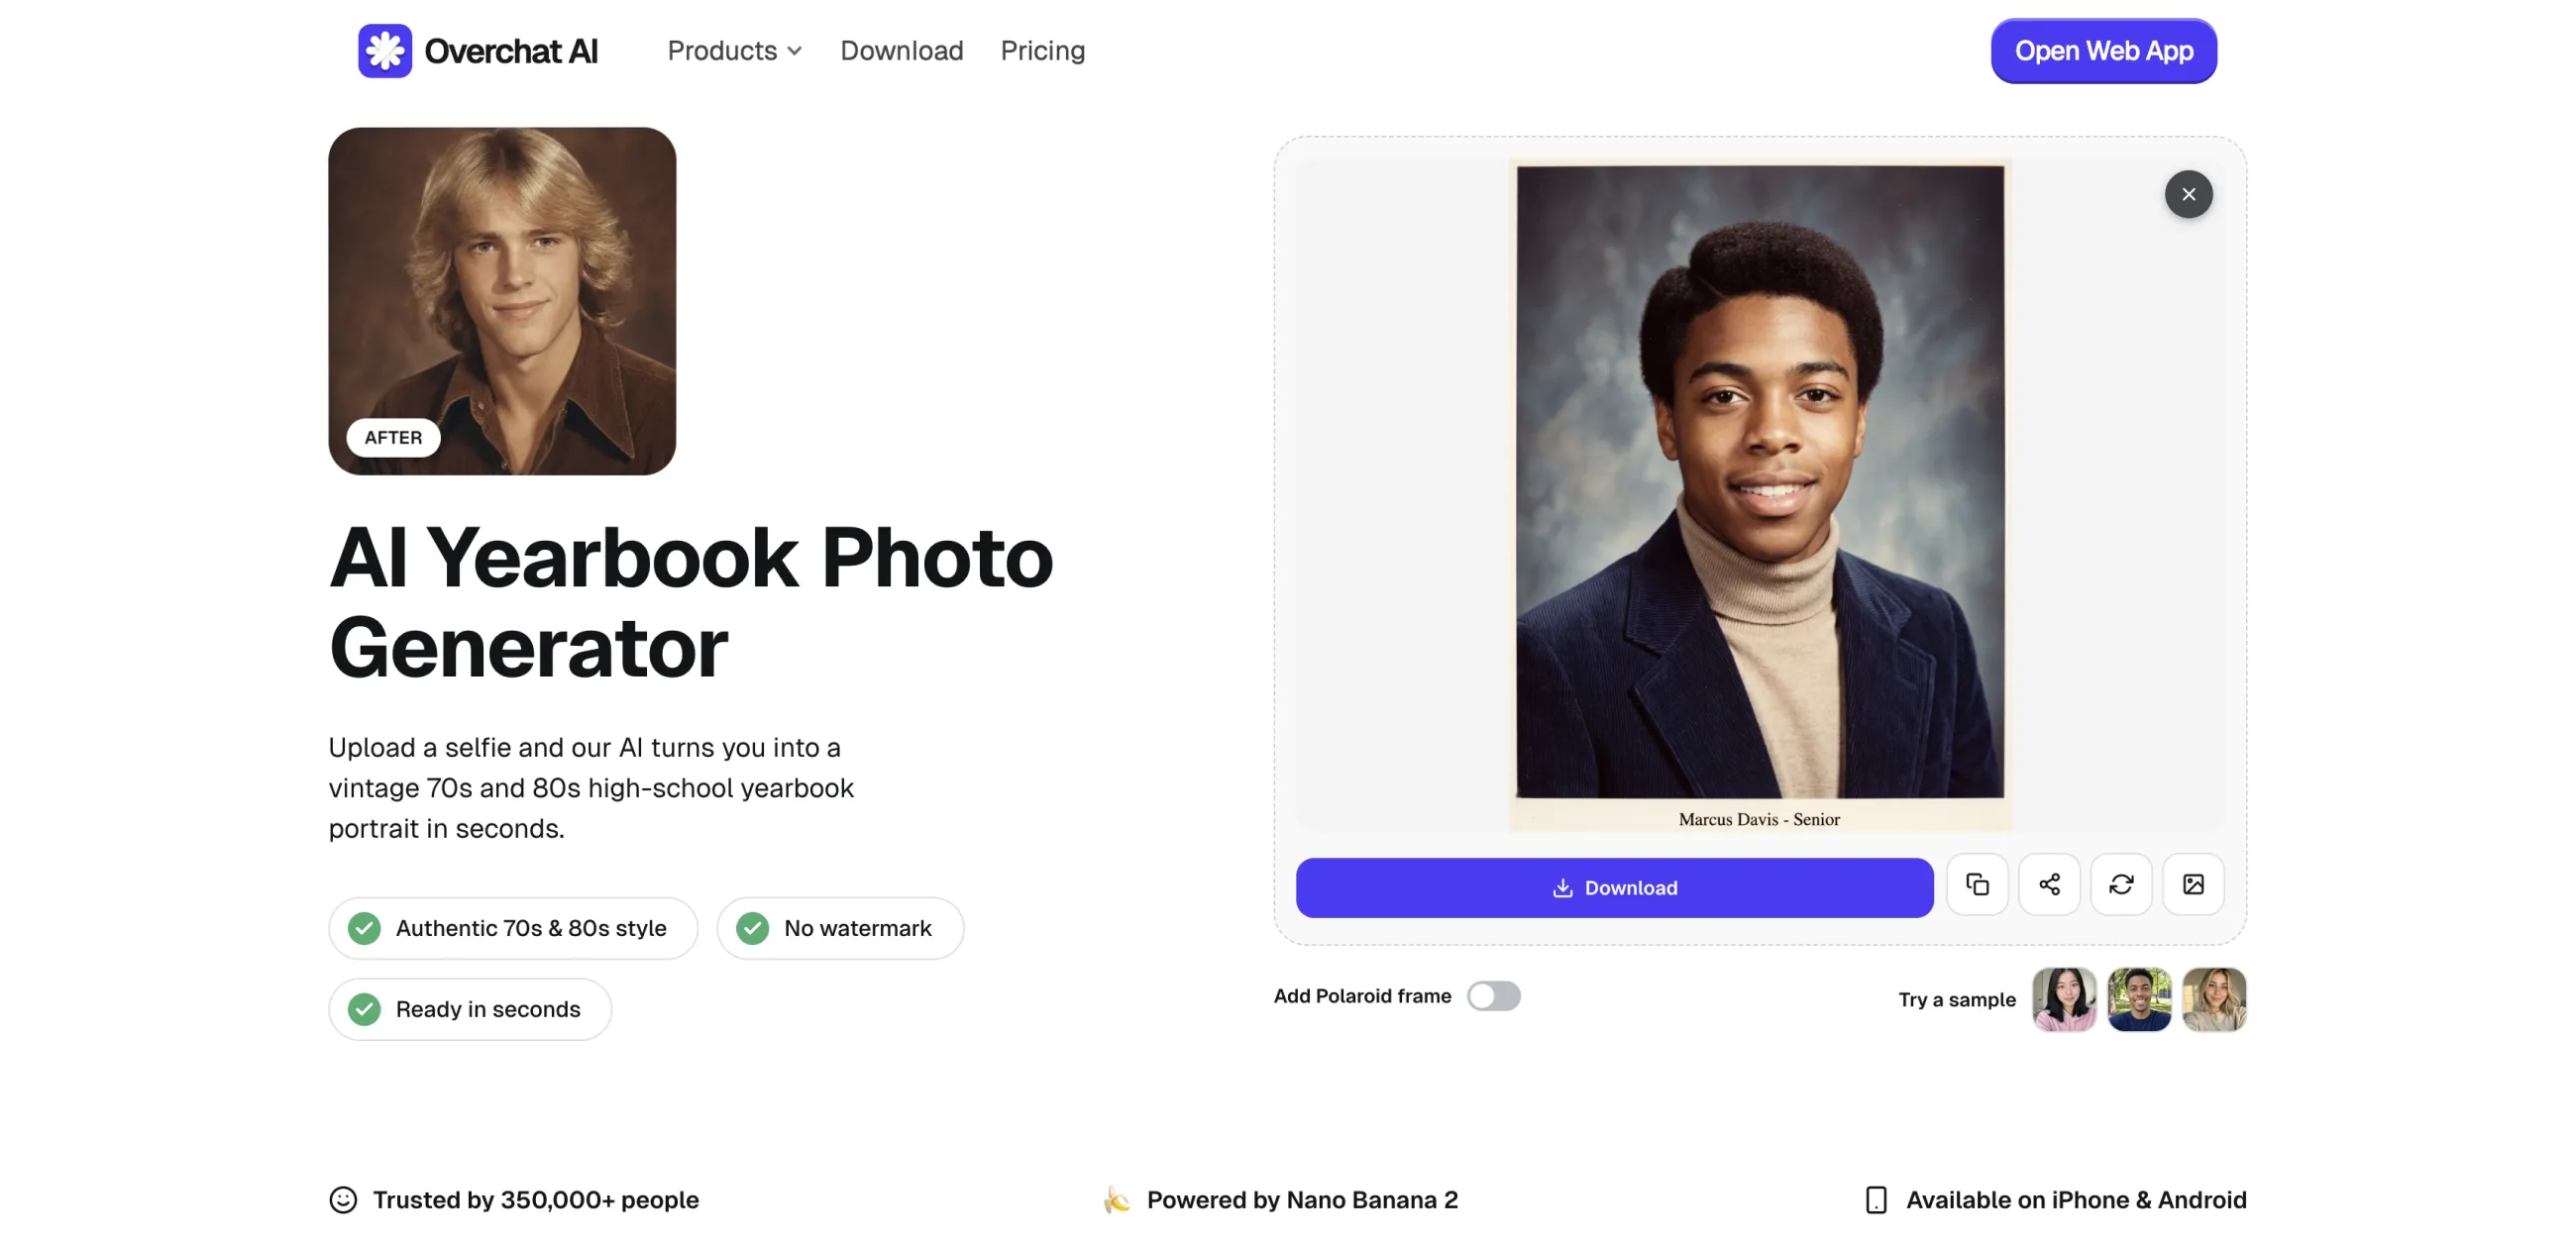Click the Marcus Davis - Senior caption
The height and width of the screenshot is (1245, 2576).
click(1759, 819)
